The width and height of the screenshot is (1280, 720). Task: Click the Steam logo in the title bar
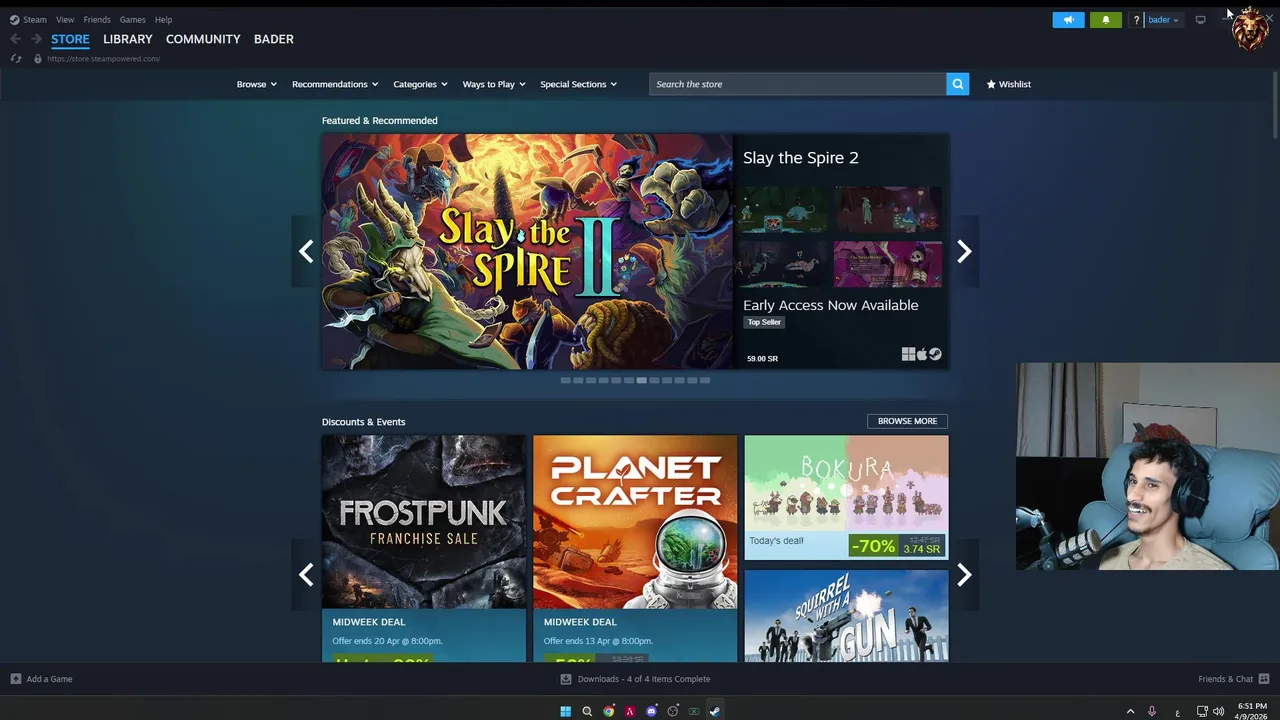point(14,19)
